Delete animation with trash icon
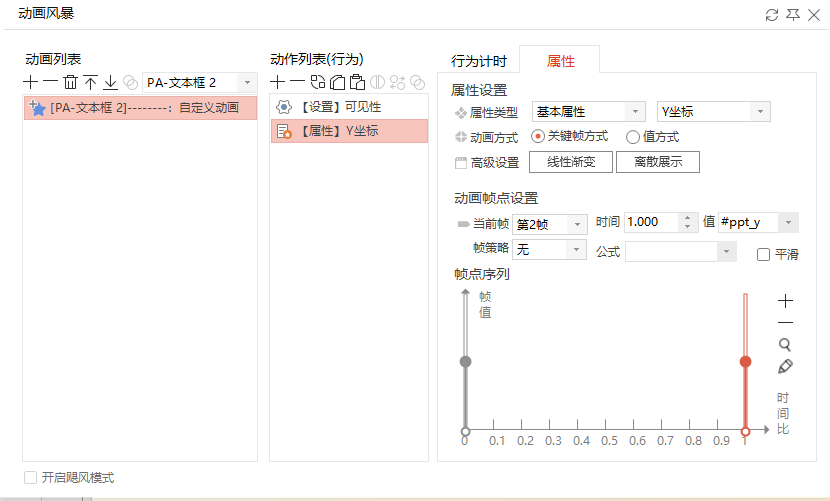Viewport: 830px width, 501px height. [70, 82]
